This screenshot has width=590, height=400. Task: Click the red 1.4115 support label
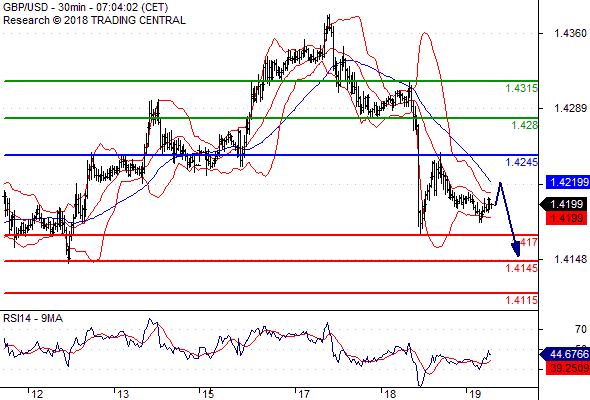[x=522, y=300]
